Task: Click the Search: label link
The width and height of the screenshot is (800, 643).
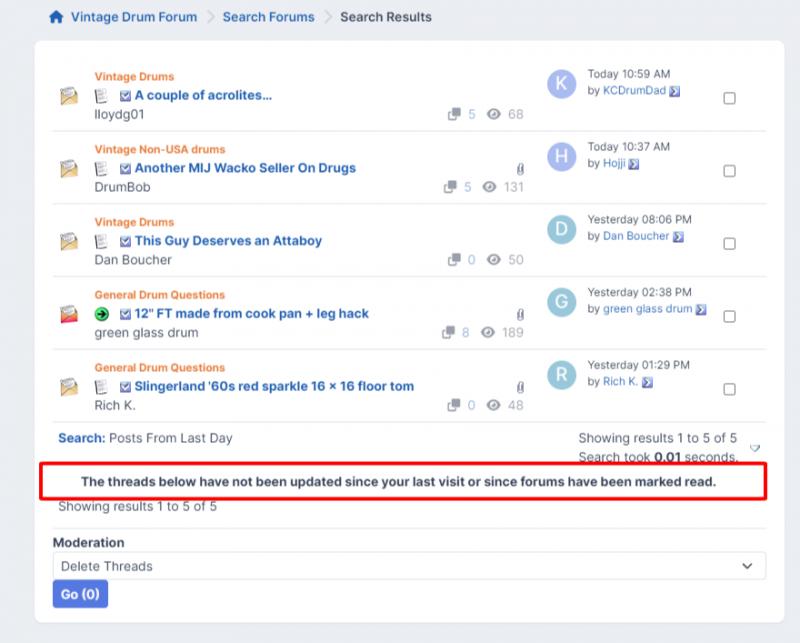Action: (x=80, y=438)
